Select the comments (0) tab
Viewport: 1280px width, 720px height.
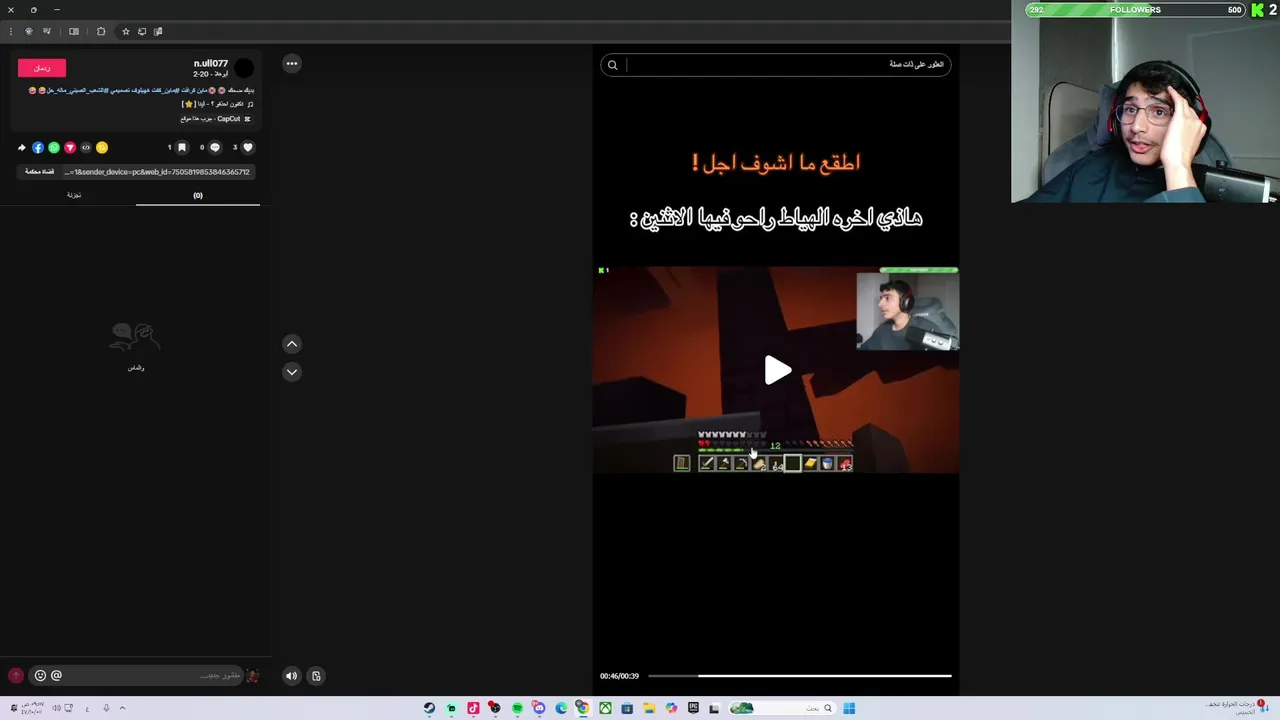click(198, 195)
